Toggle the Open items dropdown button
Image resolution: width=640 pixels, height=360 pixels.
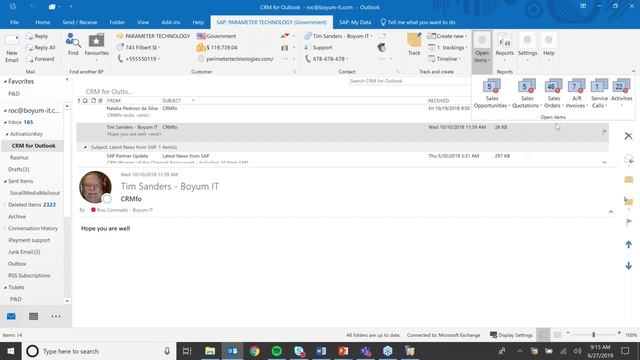tap(482, 52)
